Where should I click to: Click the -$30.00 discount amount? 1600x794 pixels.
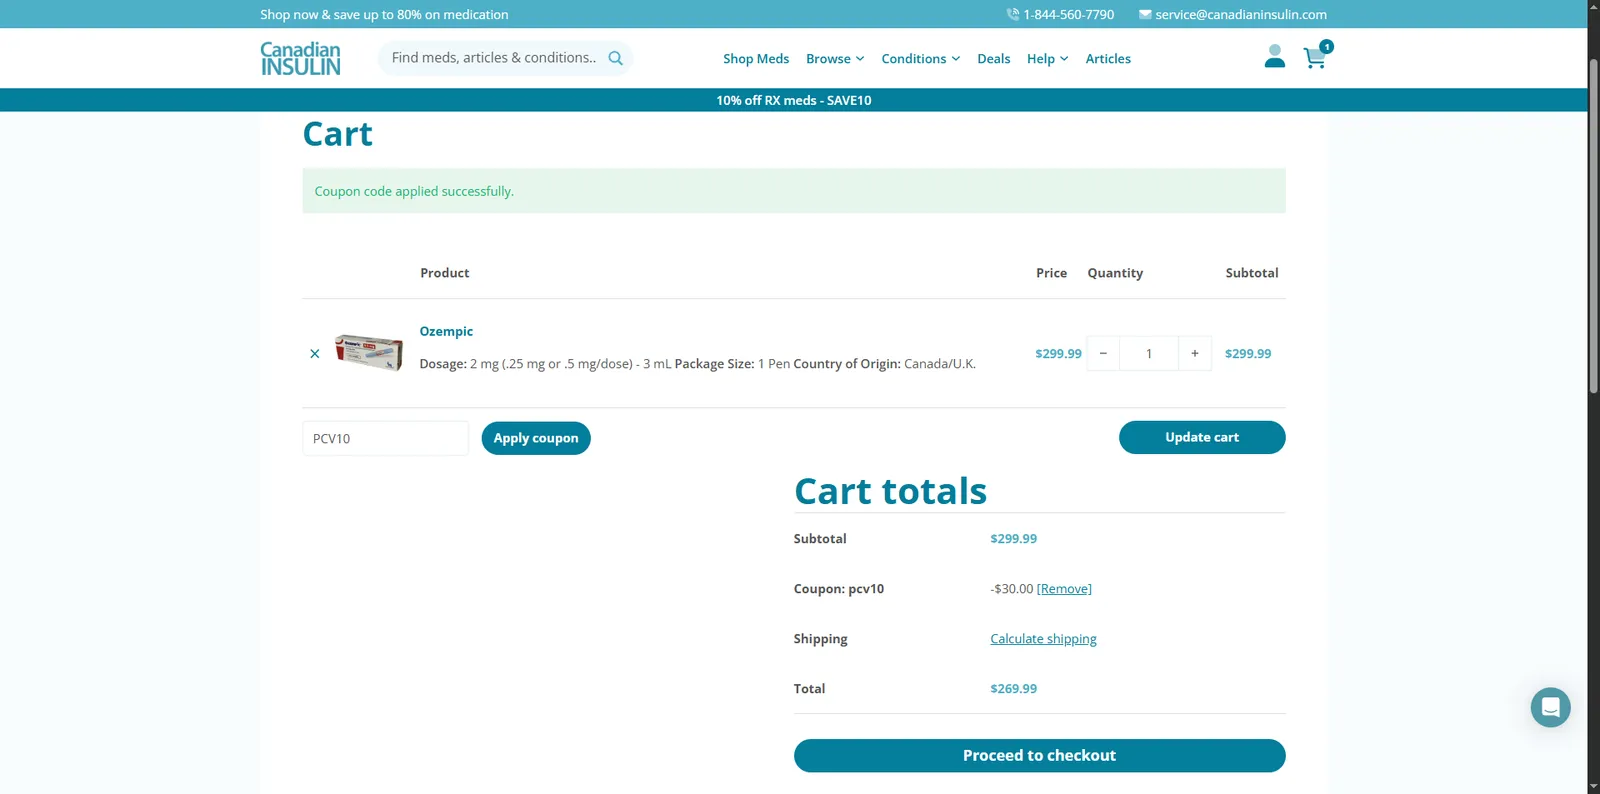(1011, 589)
